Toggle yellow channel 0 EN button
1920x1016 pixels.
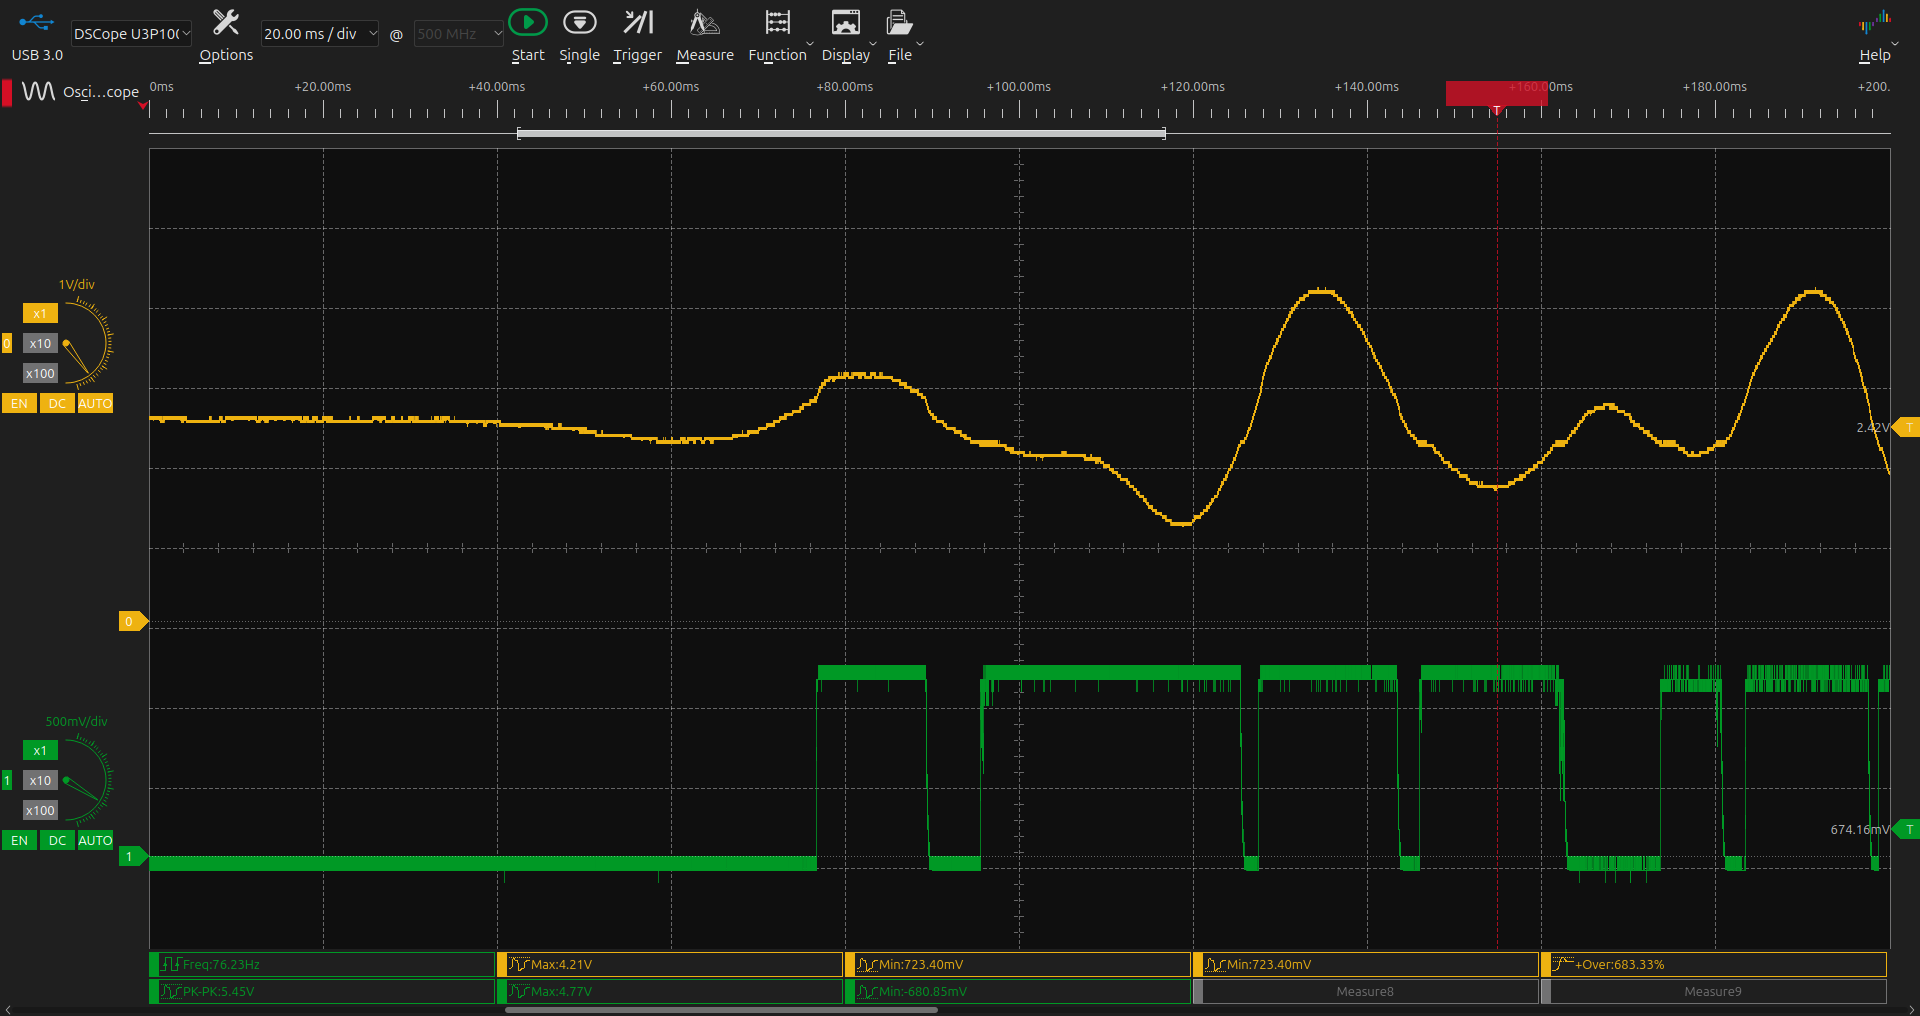(x=19, y=404)
